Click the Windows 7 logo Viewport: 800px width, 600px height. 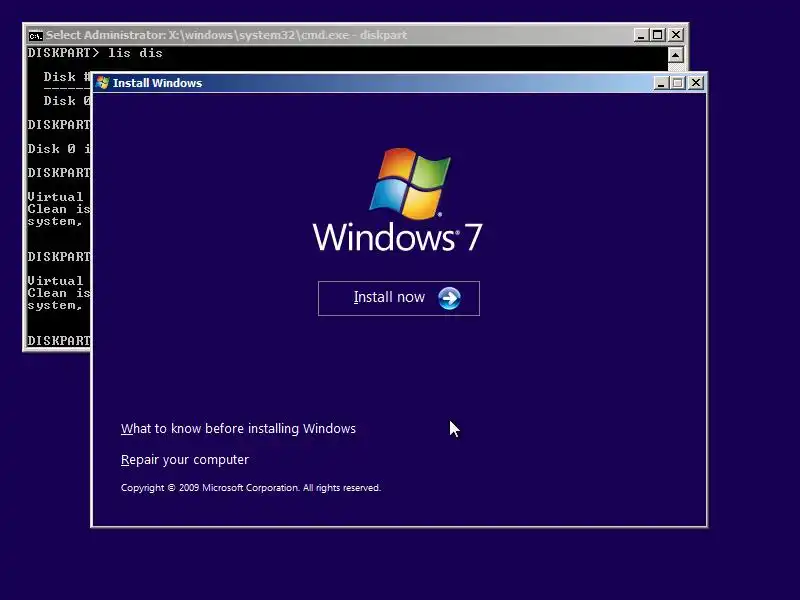pos(398,200)
